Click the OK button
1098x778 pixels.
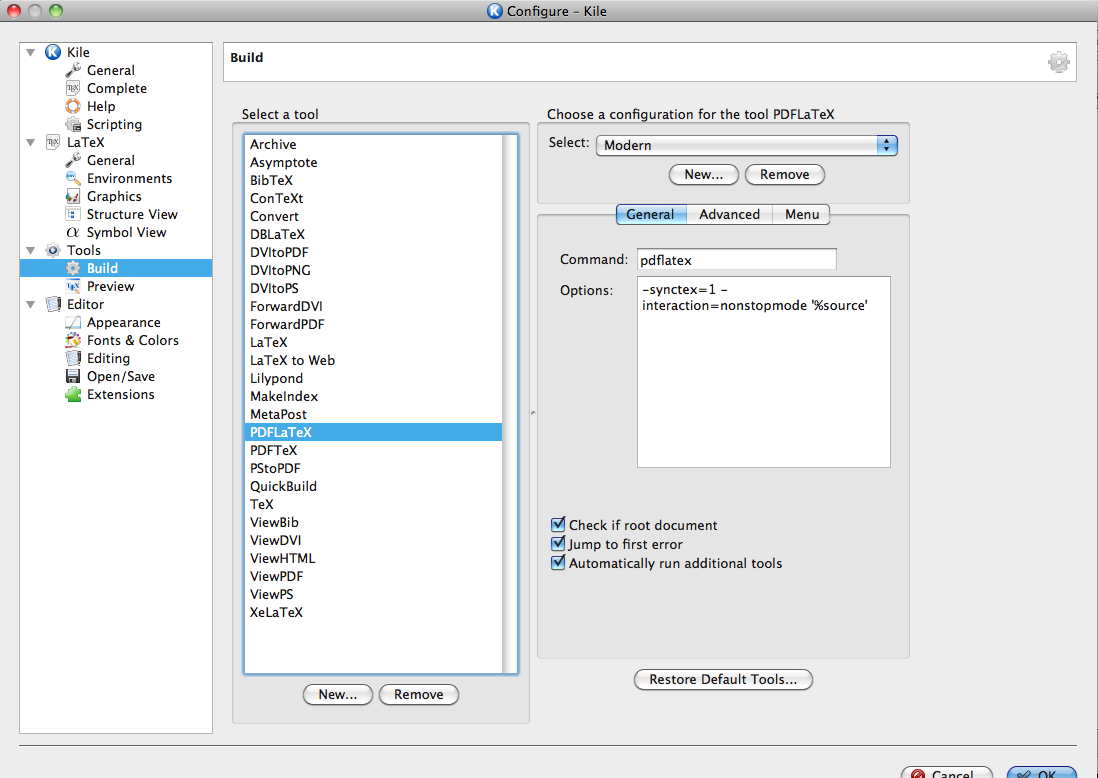point(1041,772)
